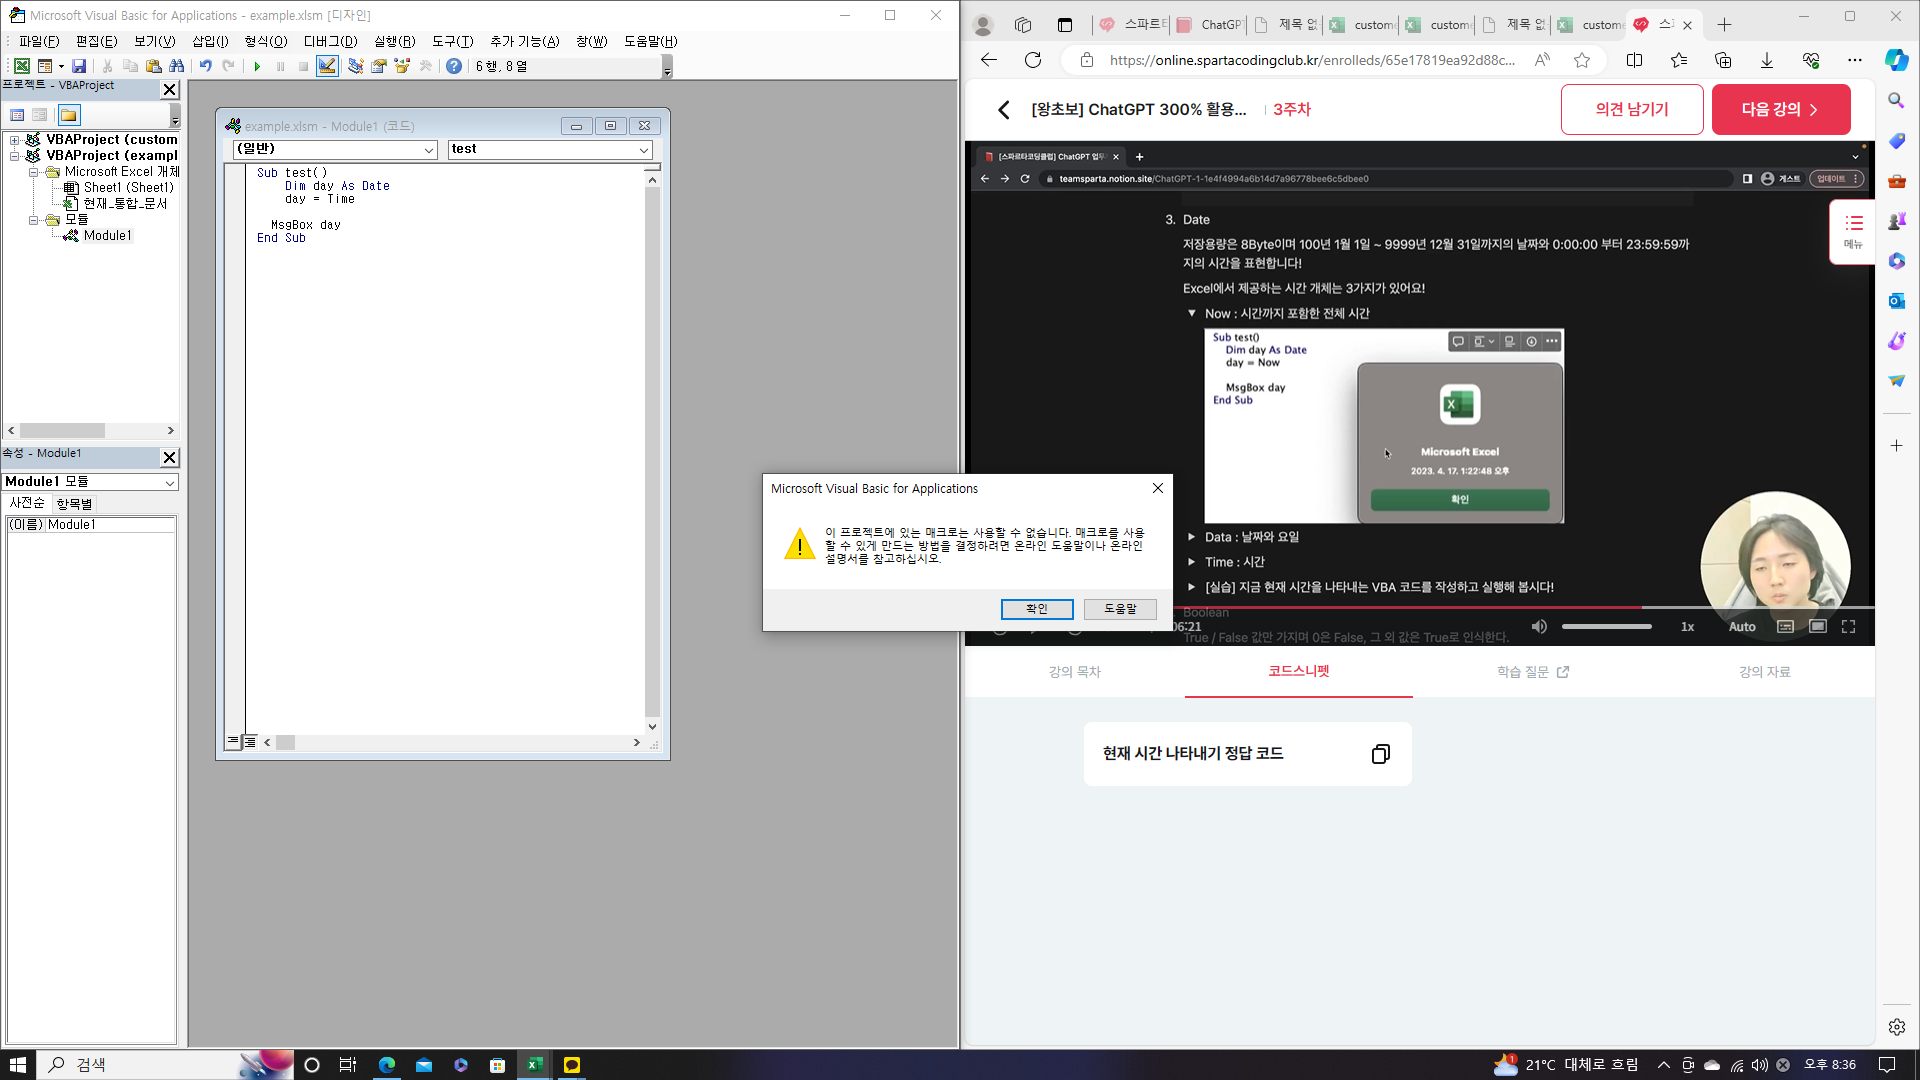
Task: Go back with the lecture title chevron
Action: 1004,109
